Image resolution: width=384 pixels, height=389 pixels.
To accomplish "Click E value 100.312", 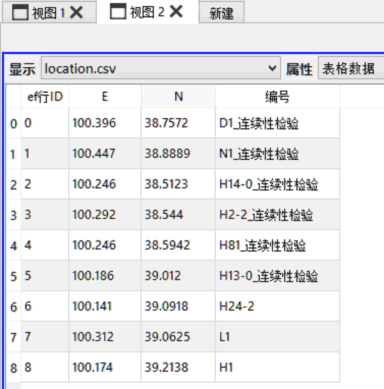I will 105,337.
